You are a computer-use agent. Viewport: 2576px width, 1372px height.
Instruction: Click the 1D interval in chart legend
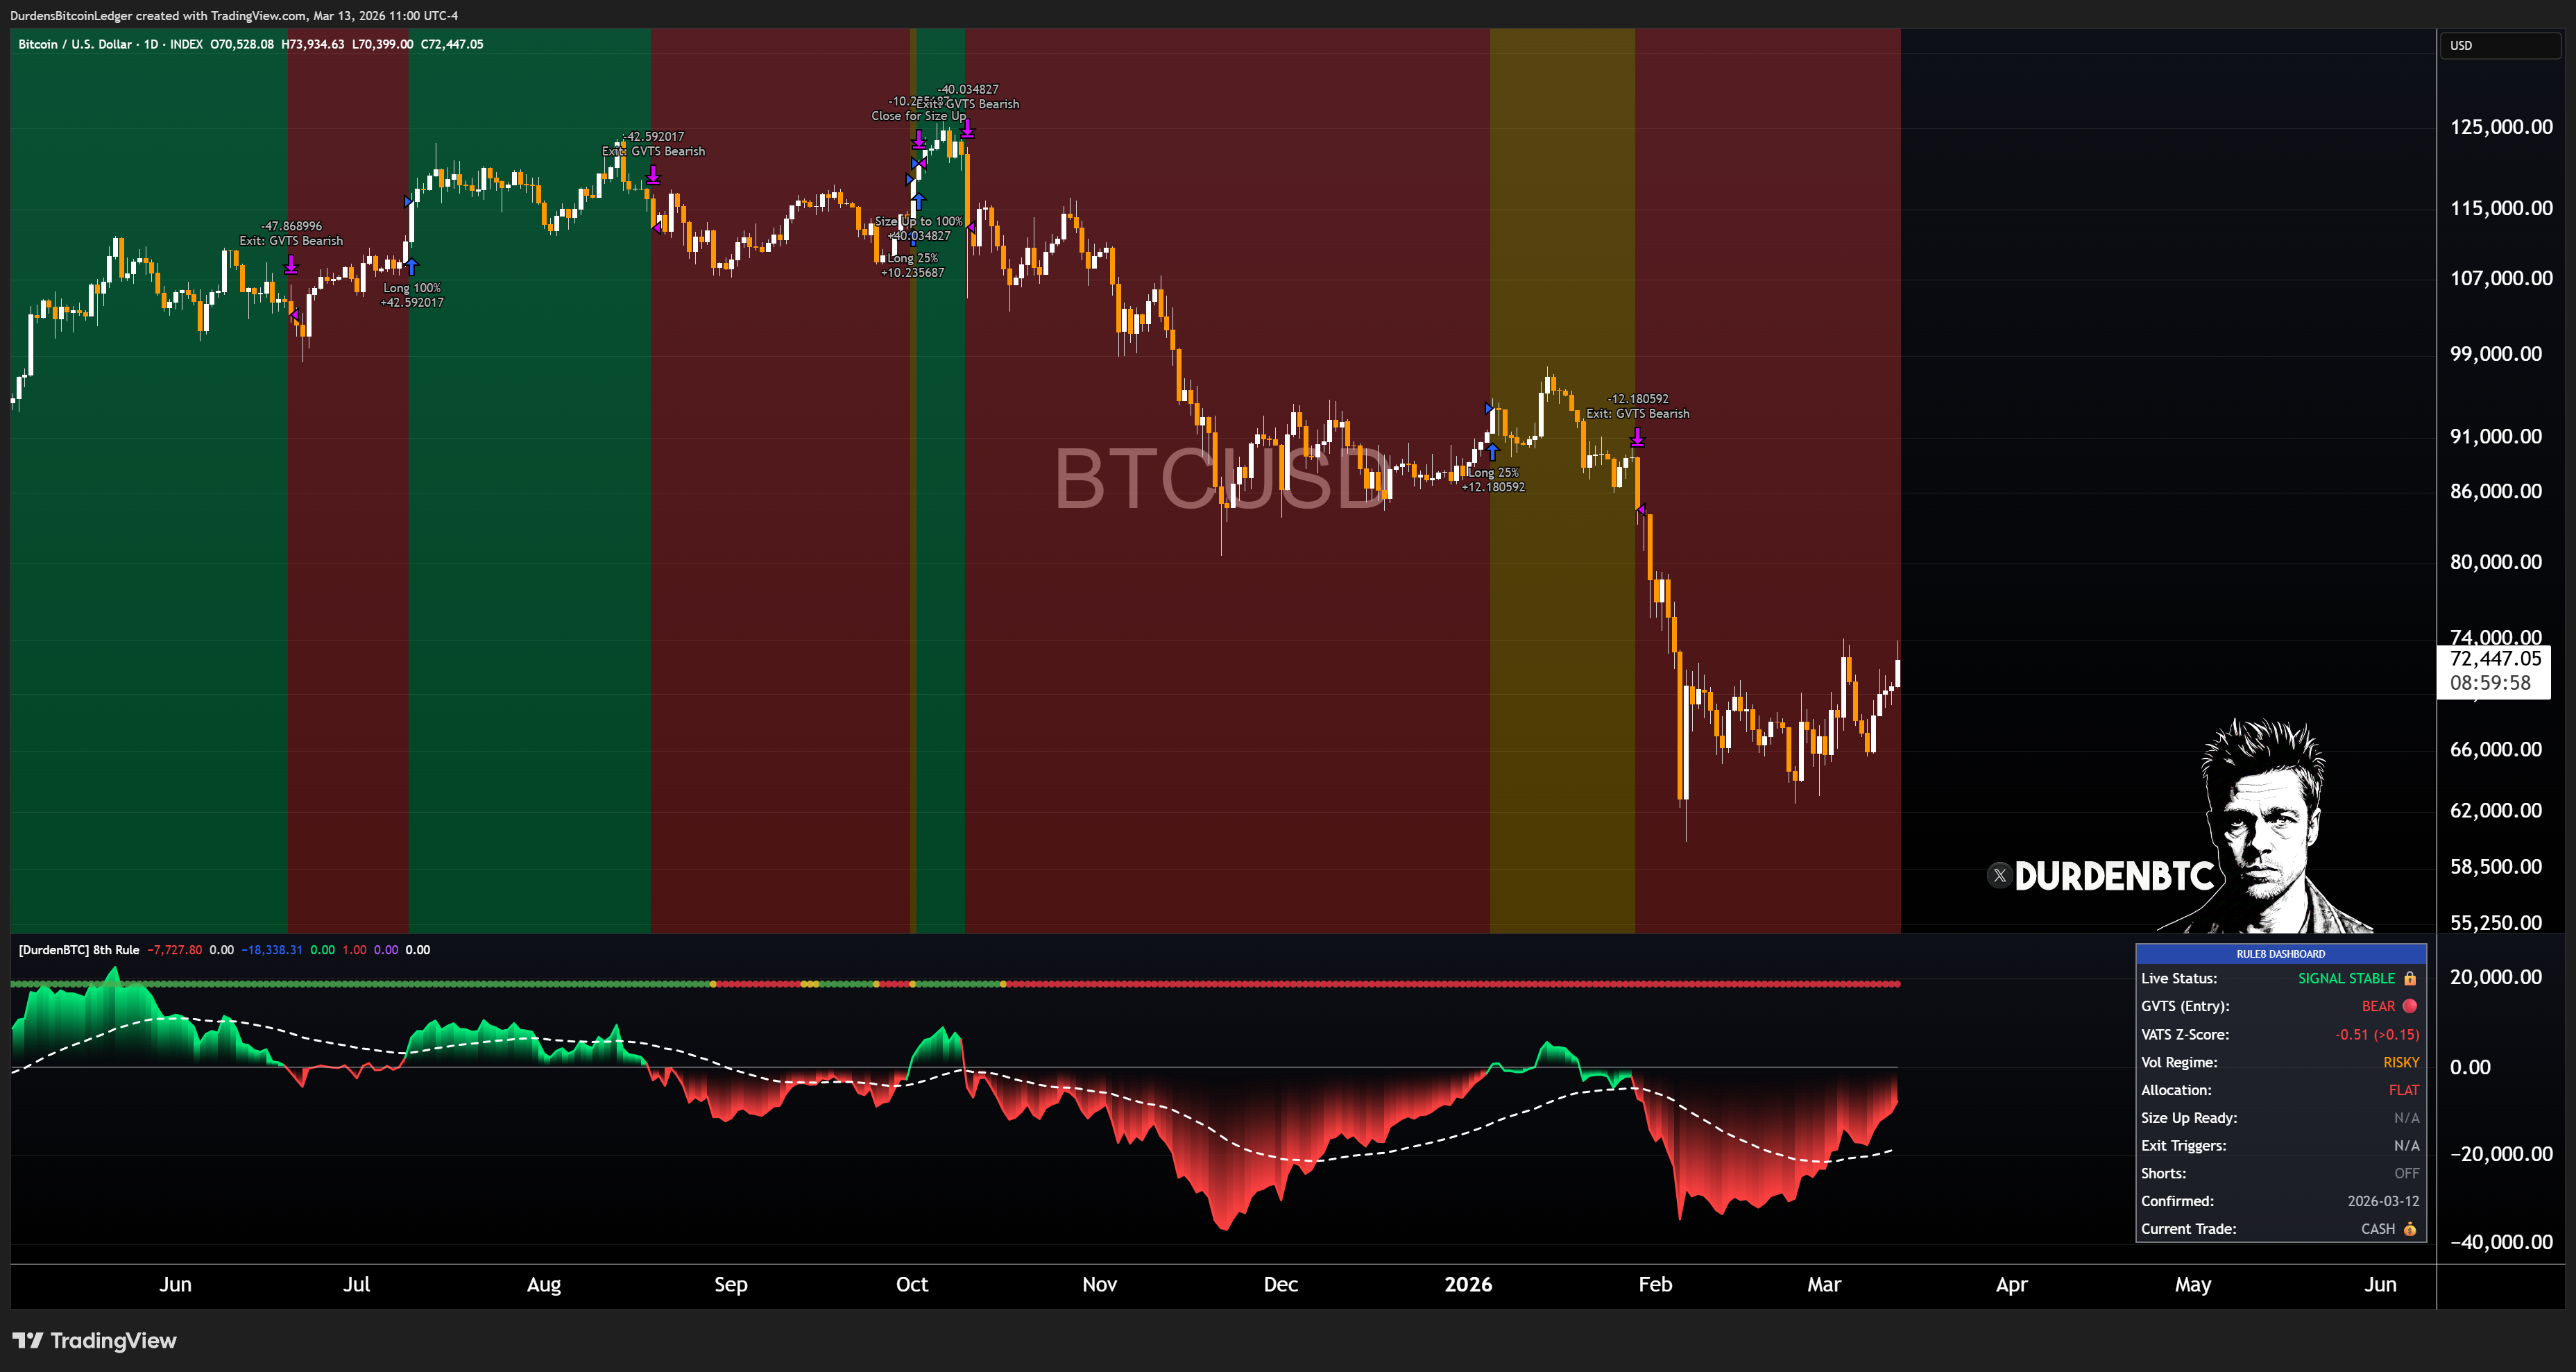[x=151, y=44]
